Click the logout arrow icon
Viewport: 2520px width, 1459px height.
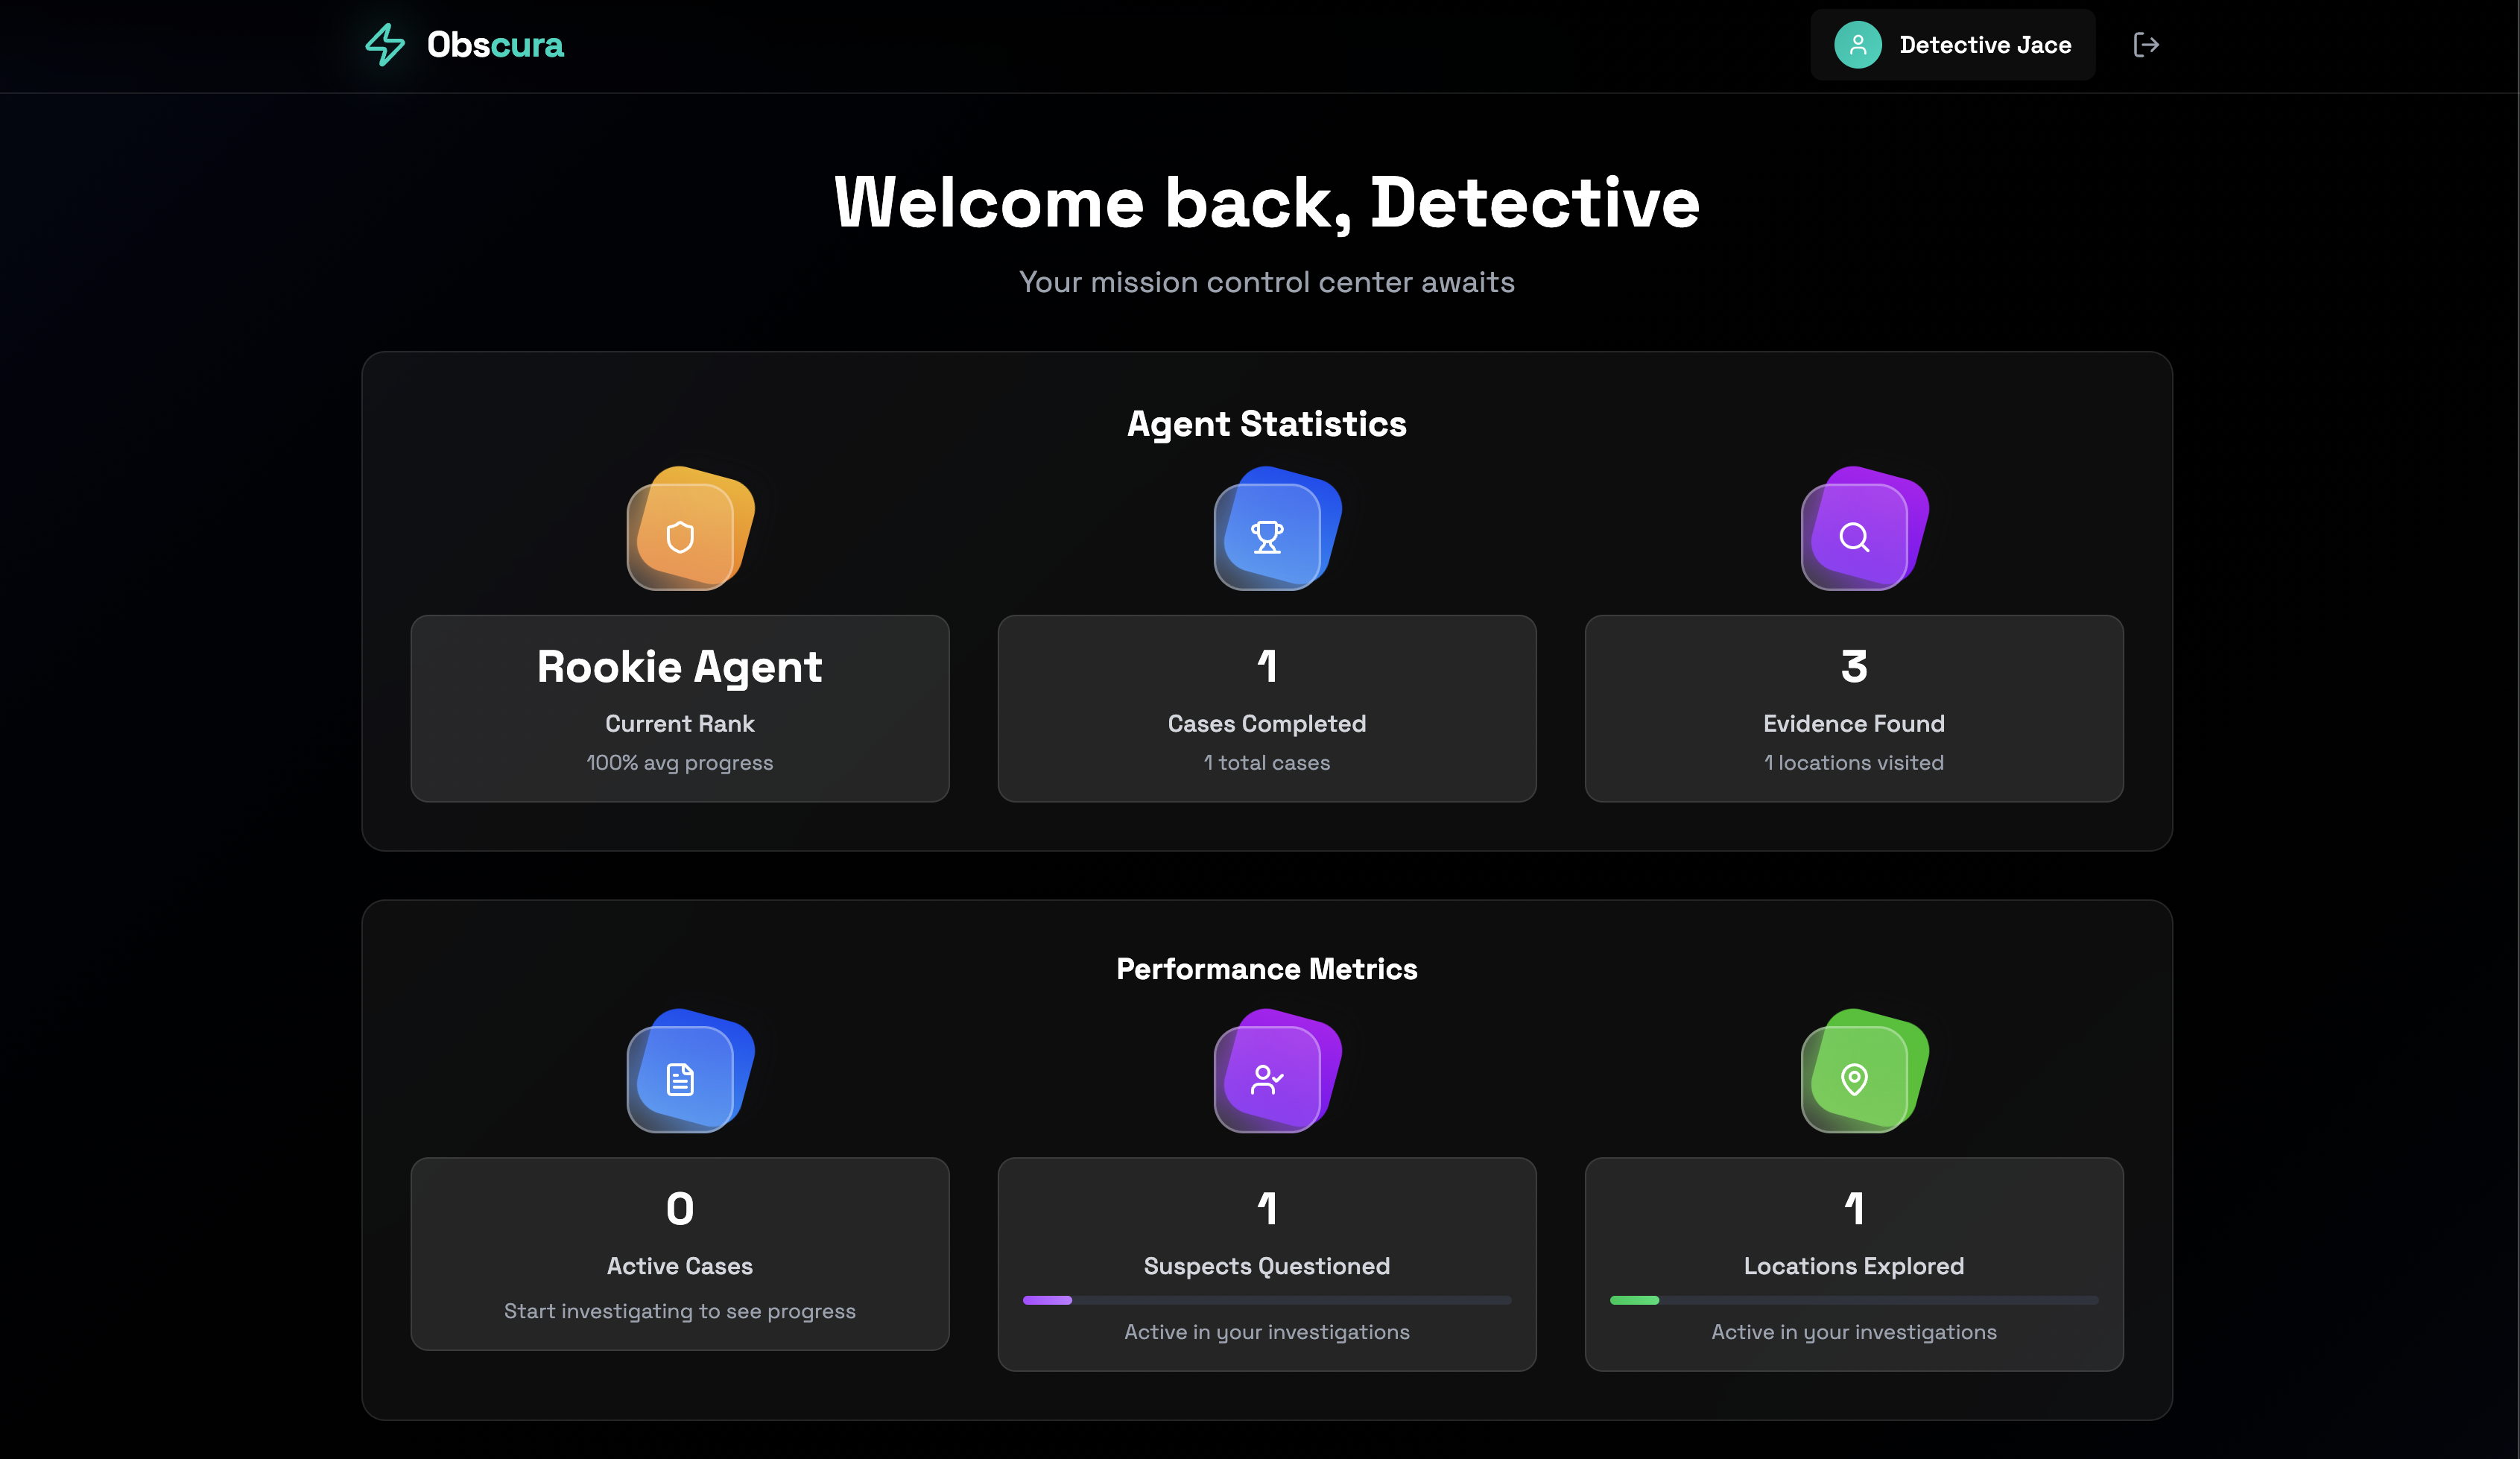[x=2145, y=45]
